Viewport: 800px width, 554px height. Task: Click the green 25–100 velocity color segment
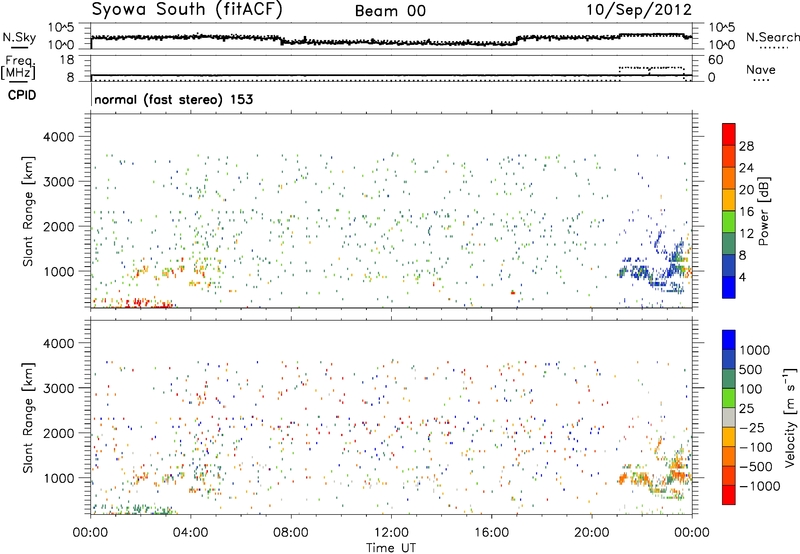729,398
